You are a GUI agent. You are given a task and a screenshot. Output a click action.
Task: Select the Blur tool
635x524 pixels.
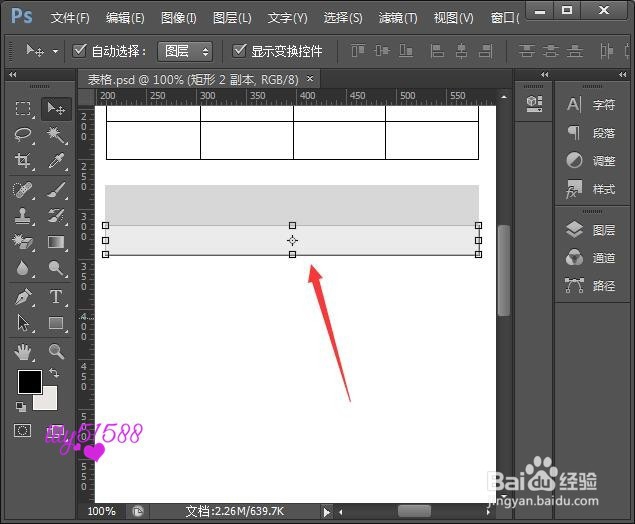(22, 268)
